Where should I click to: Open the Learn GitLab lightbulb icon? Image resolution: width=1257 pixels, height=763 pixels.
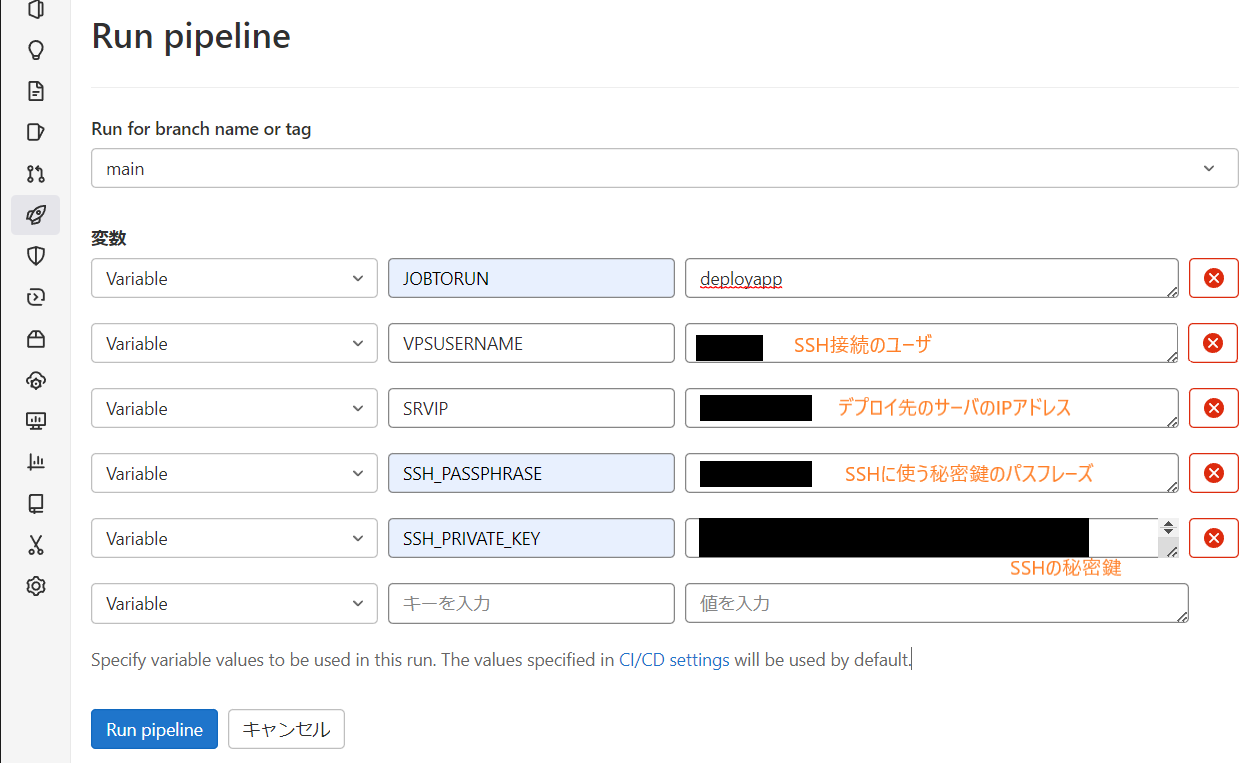(x=36, y=50)
